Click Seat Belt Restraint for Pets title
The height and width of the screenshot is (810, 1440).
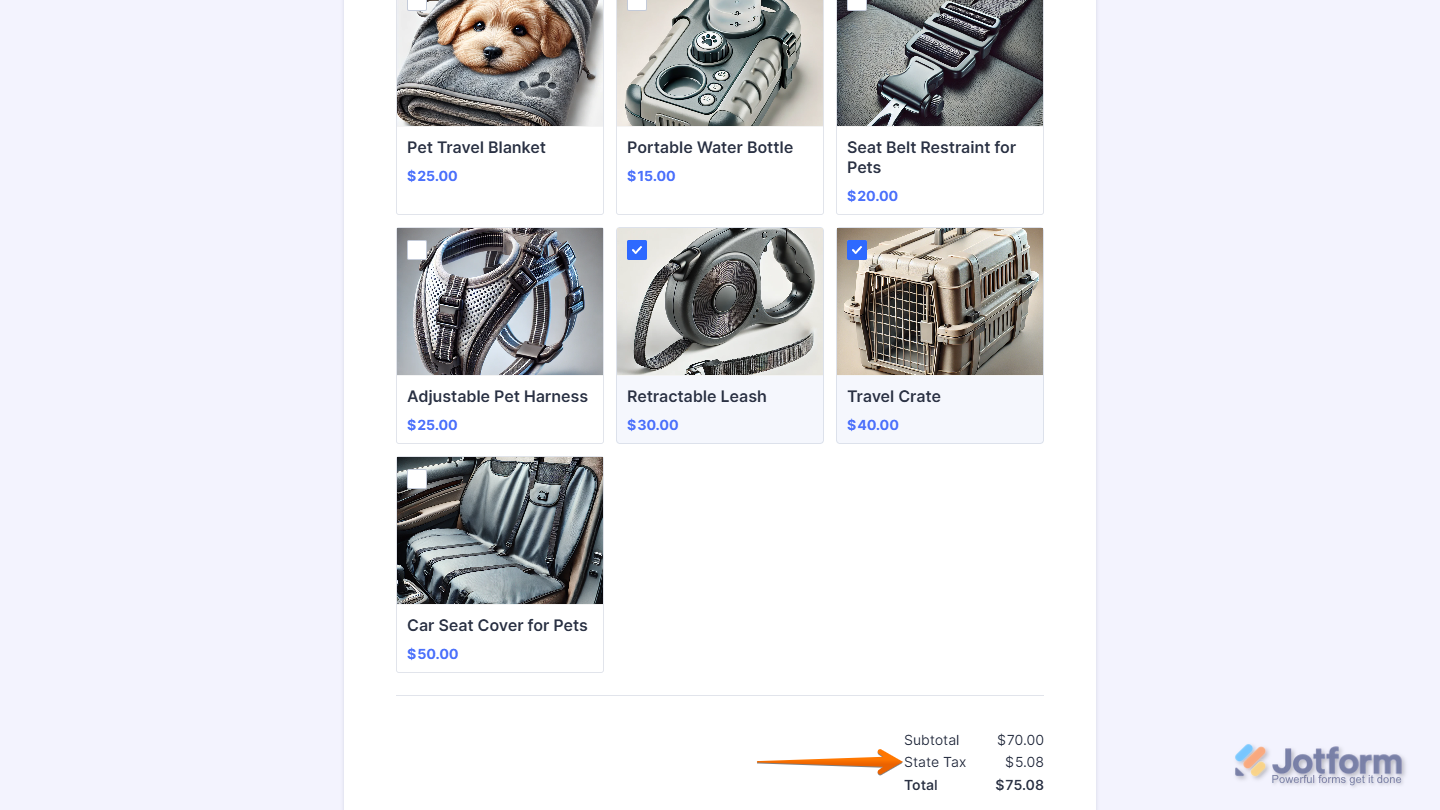(x=931, y=157)
